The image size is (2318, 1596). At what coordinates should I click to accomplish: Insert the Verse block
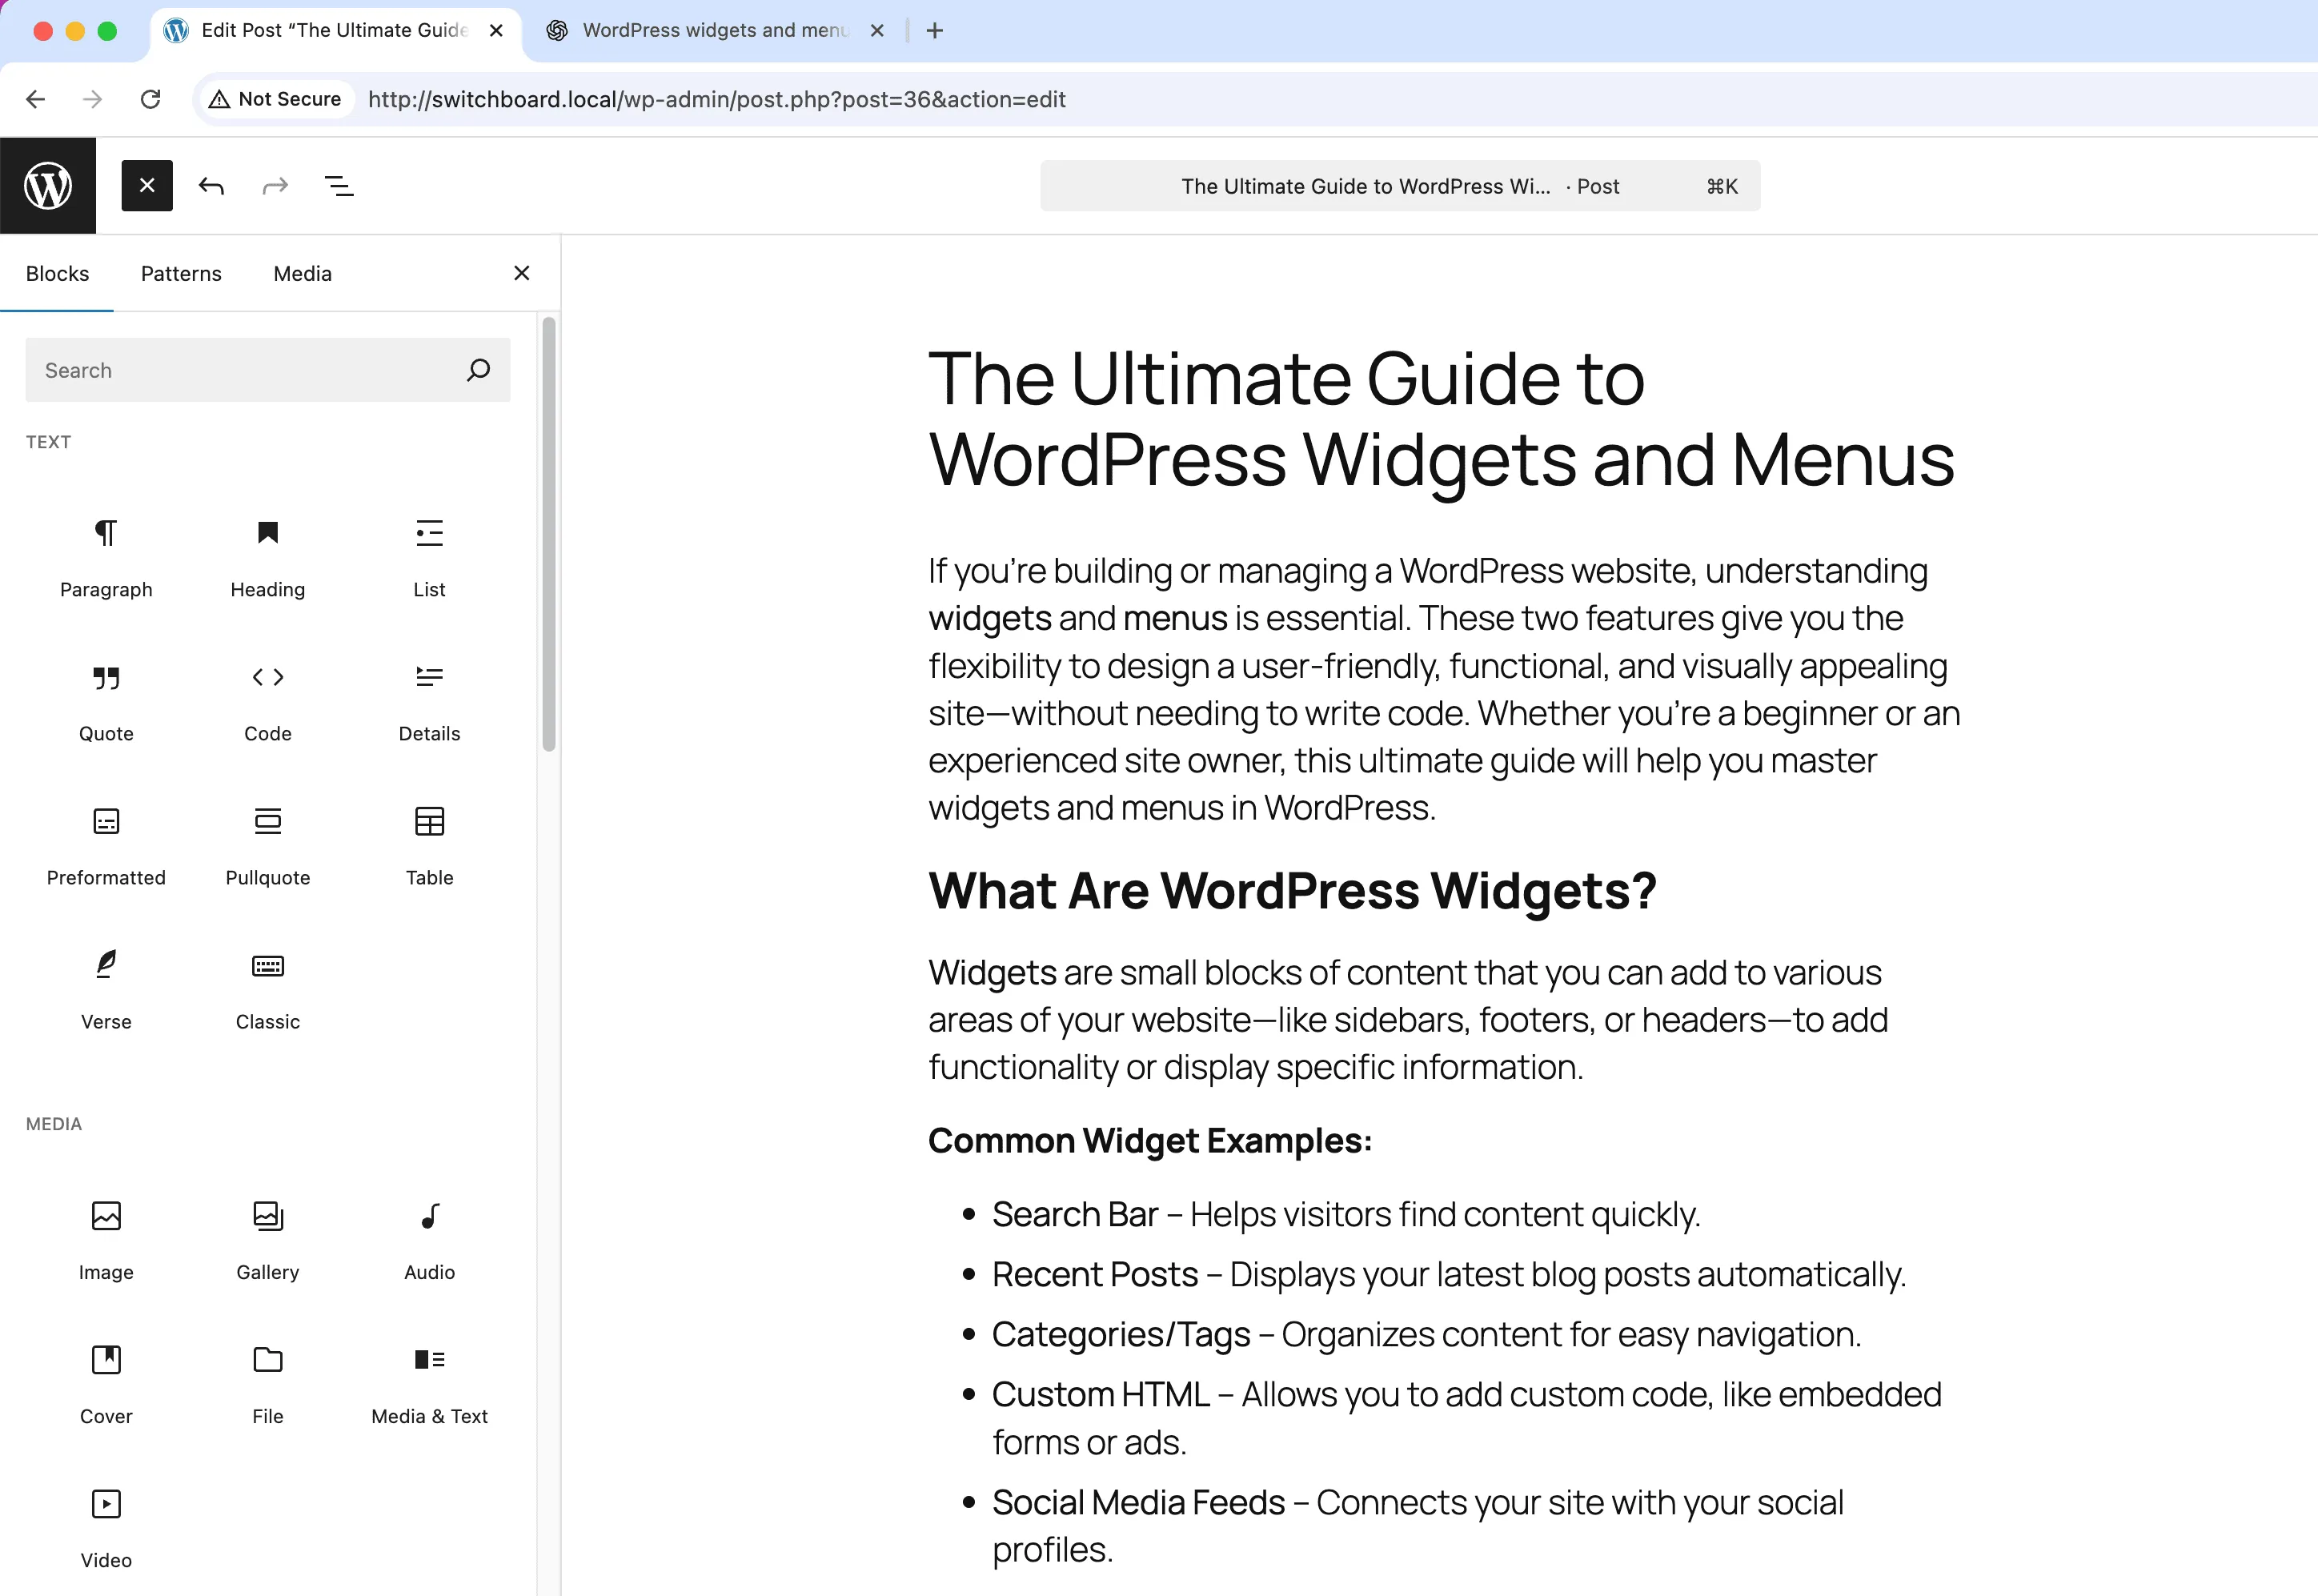pyautogui.click(x=106, y=989)
